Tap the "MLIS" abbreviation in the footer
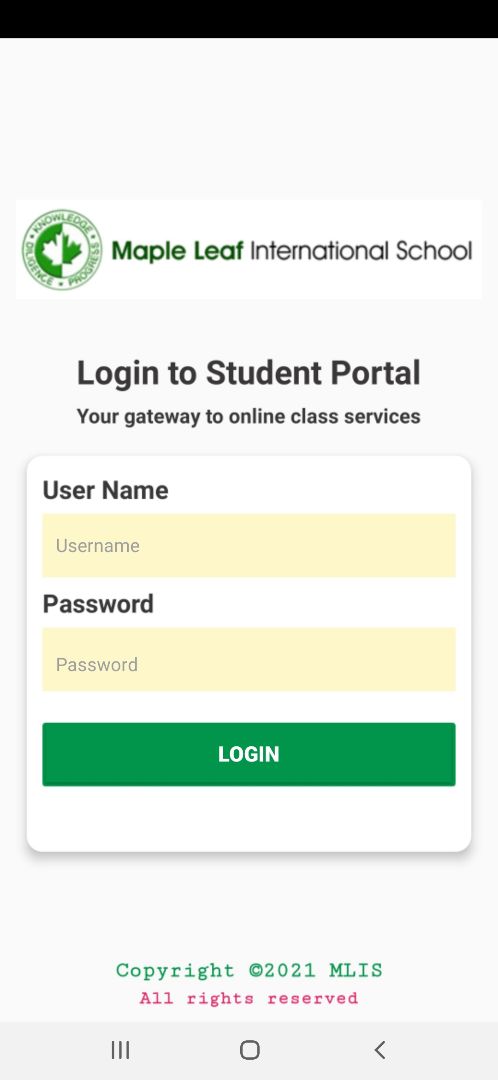 (x=355, y=970)
